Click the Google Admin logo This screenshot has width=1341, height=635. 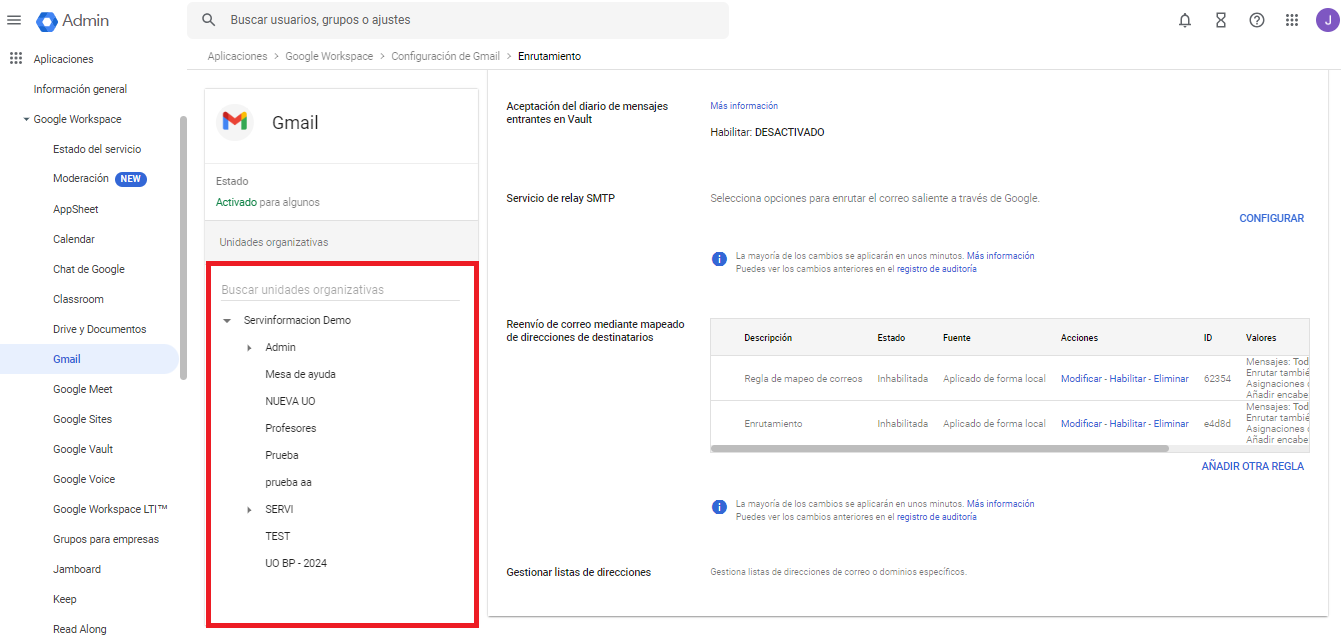(73, 20)
